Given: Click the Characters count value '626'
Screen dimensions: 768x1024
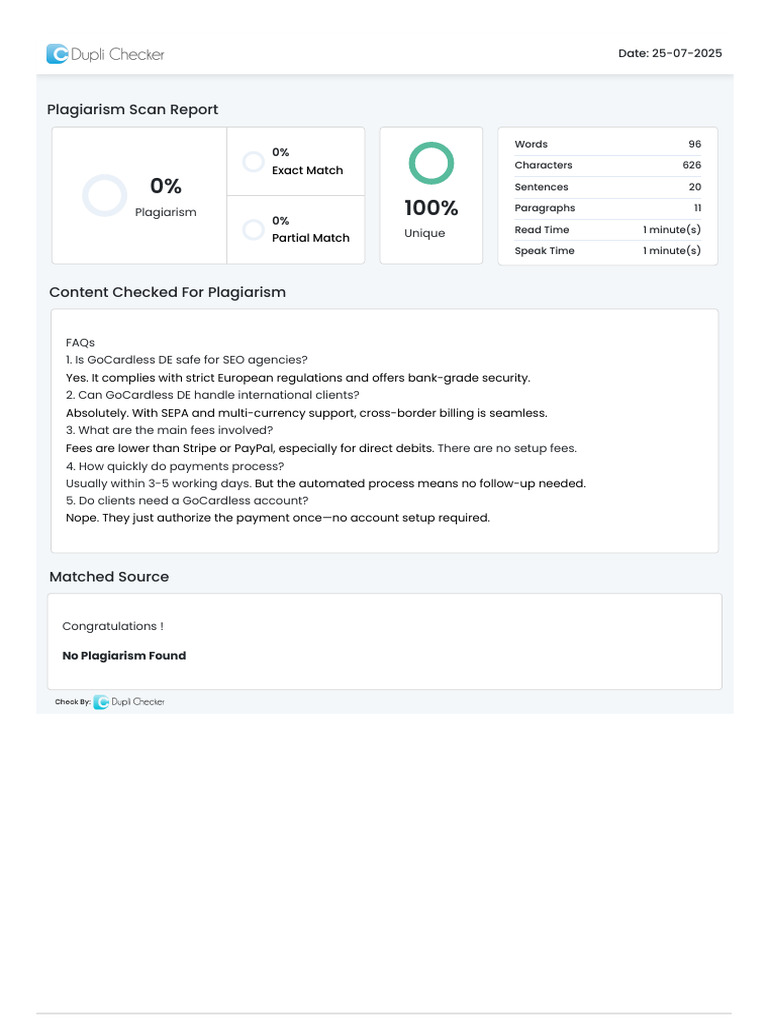Looking at the screenshot, I should coord(692,165).
